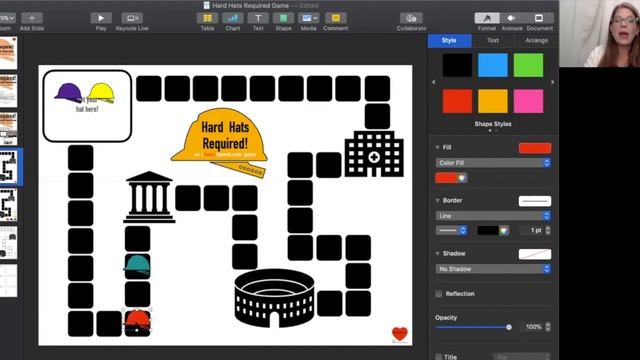640x360 pixels.
Task: Click the Add Slide toolbar button
Action: point(31,18)
